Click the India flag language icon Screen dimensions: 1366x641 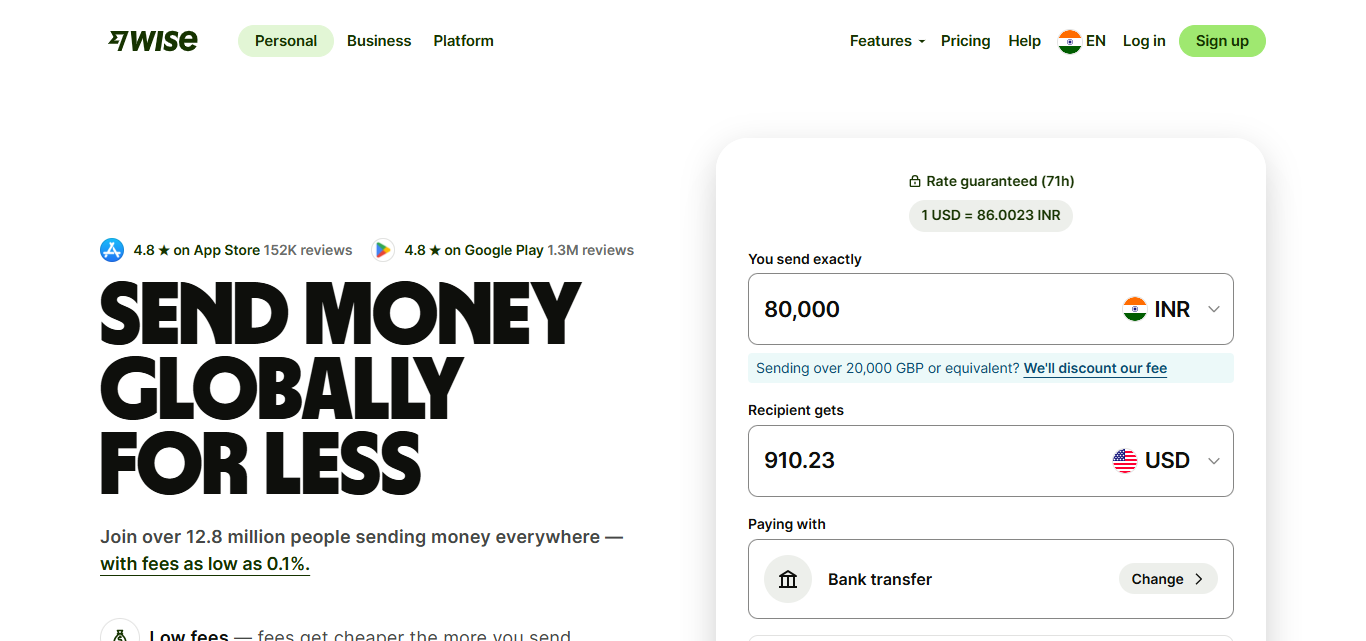coord(1070,41)
